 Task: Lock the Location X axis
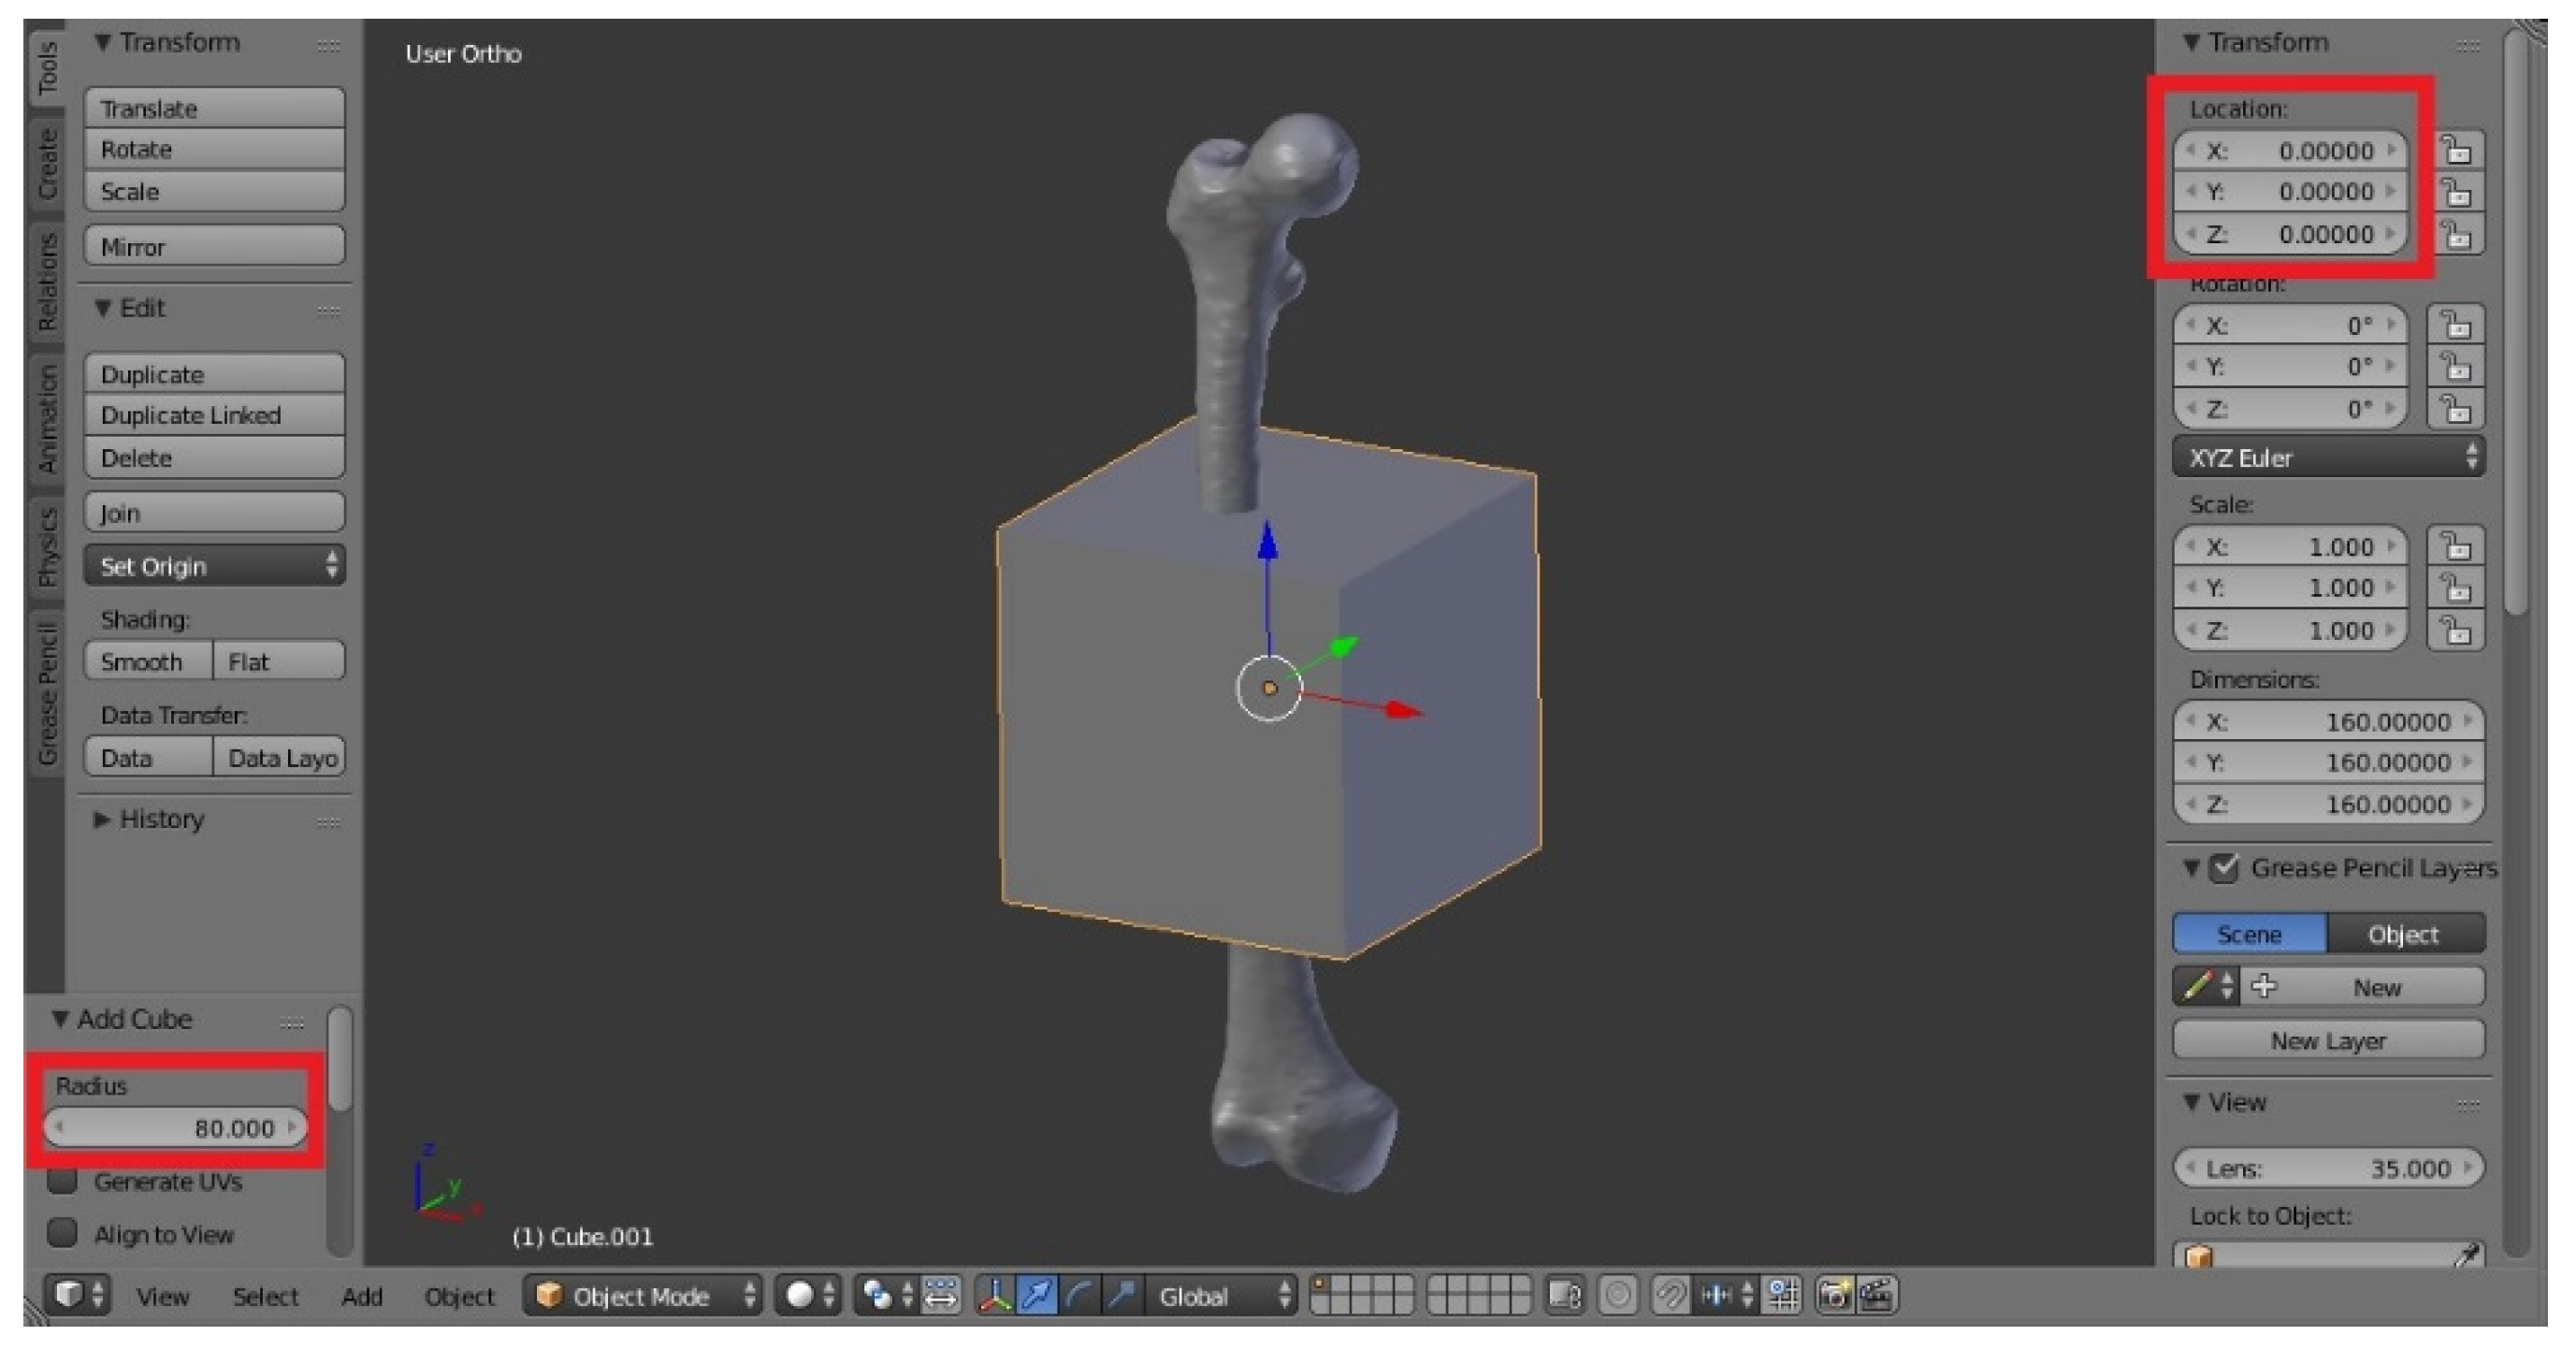tap(2457, 151)
